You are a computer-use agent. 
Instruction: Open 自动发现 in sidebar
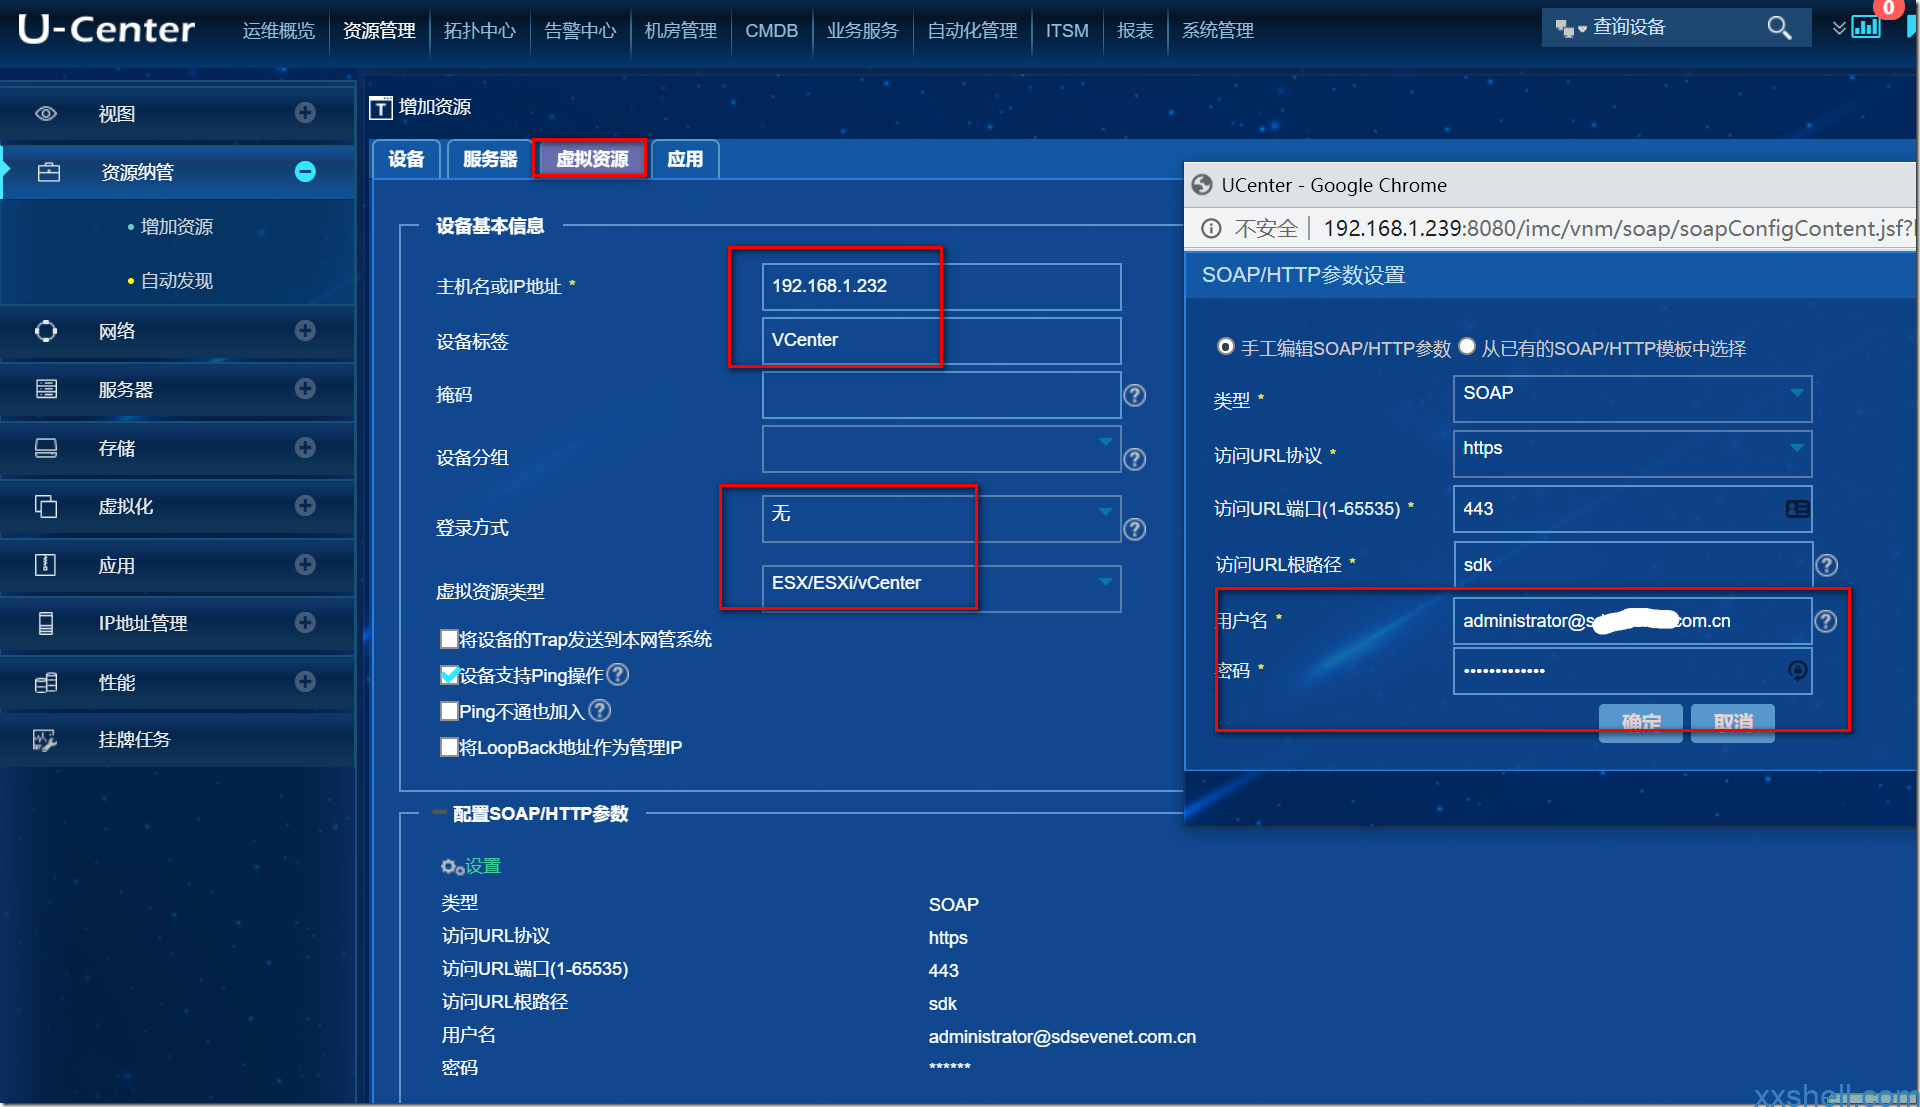pos(177,281)
